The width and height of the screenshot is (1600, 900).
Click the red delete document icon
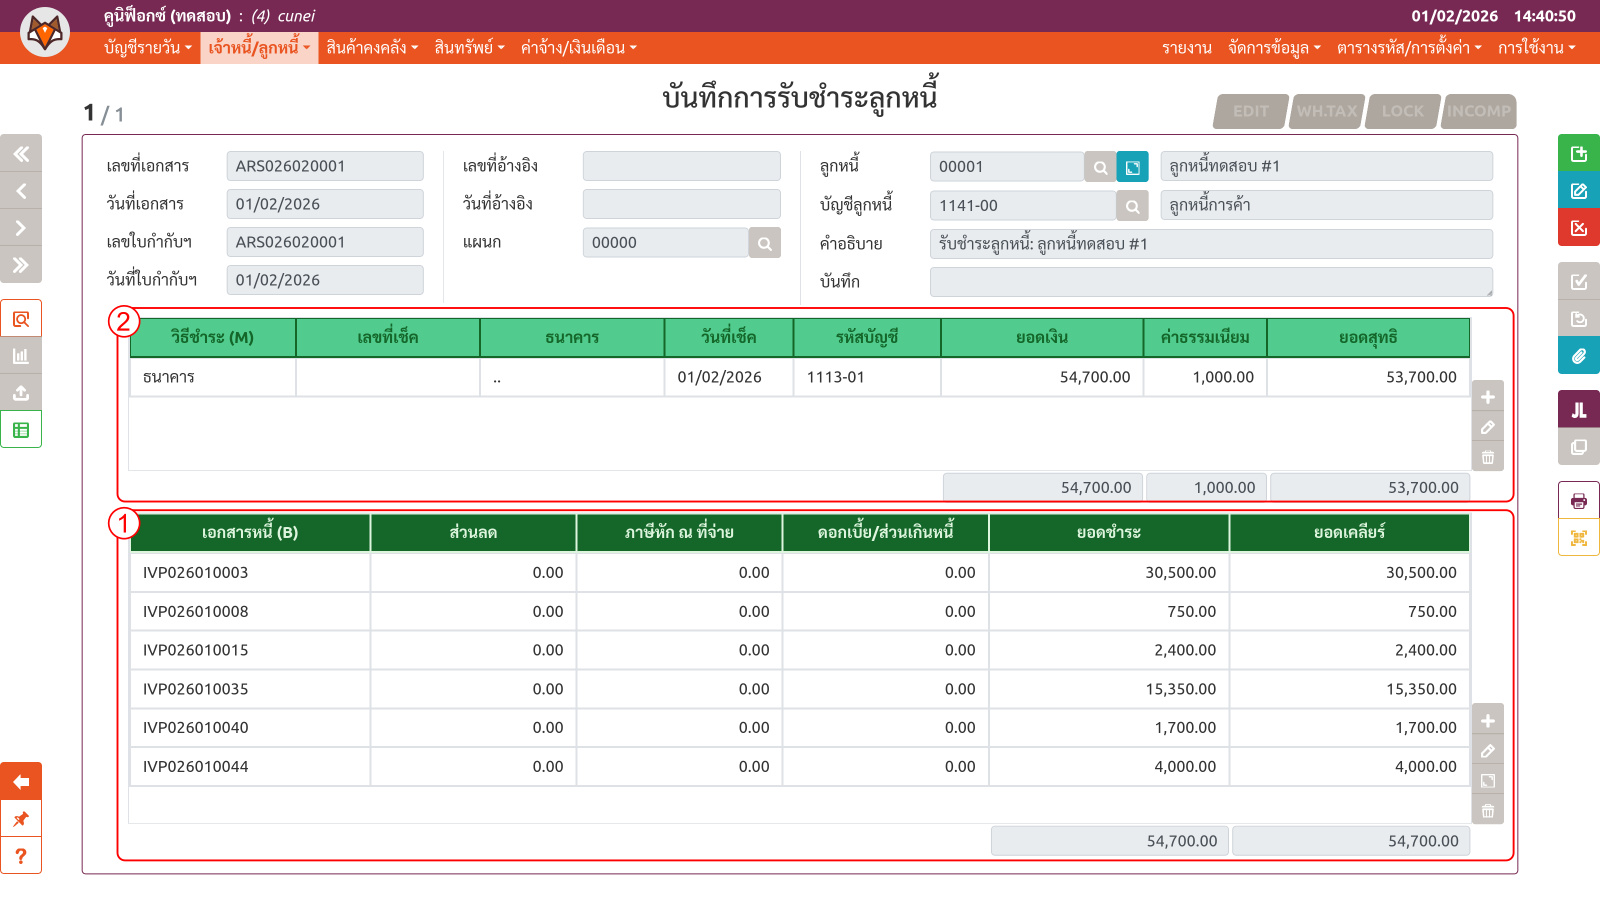coord(1578,228)
